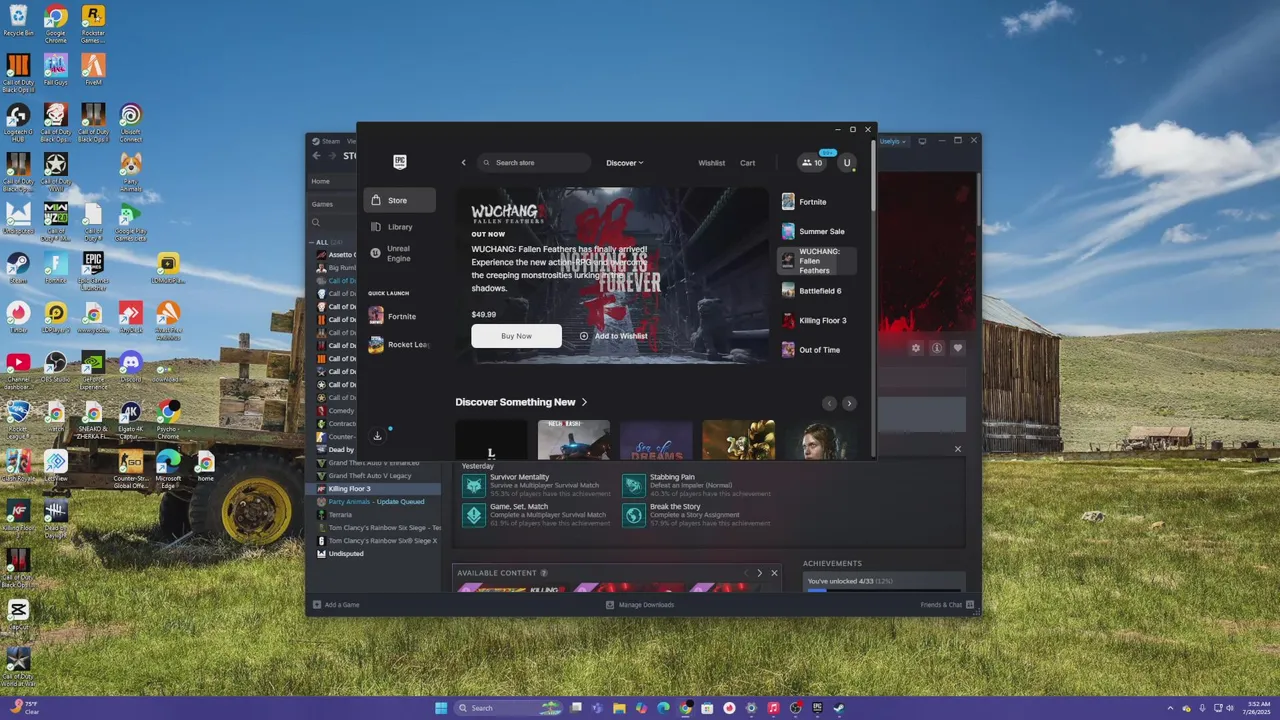Open the Ubisoft Connect desktop icon

tap(130, 122)
